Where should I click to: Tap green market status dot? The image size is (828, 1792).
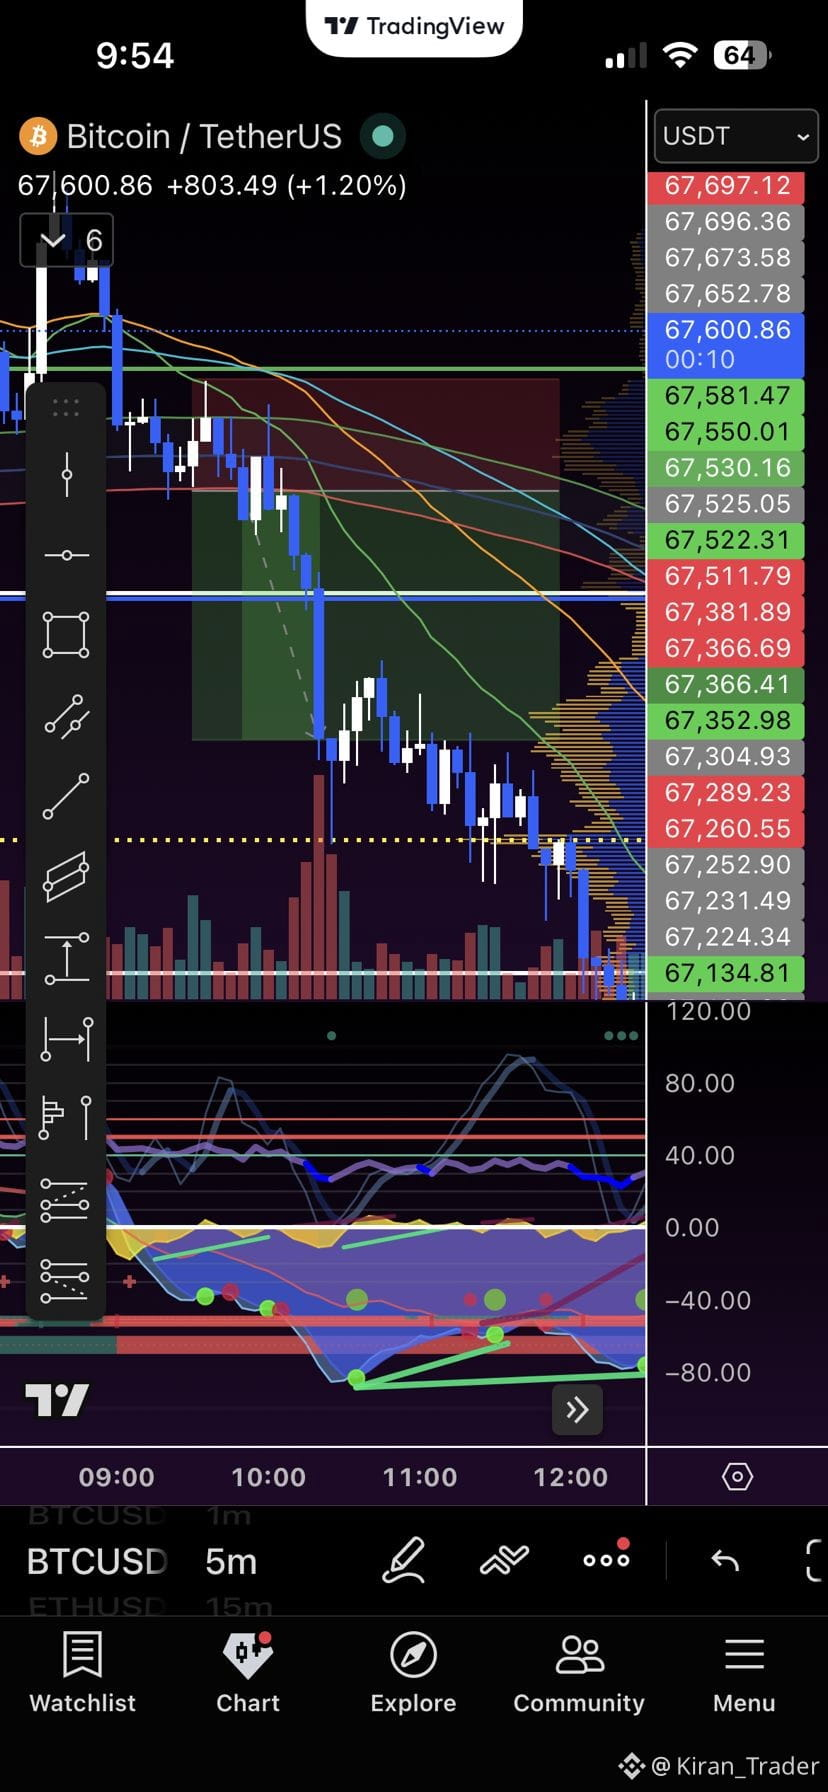point(382,136)
